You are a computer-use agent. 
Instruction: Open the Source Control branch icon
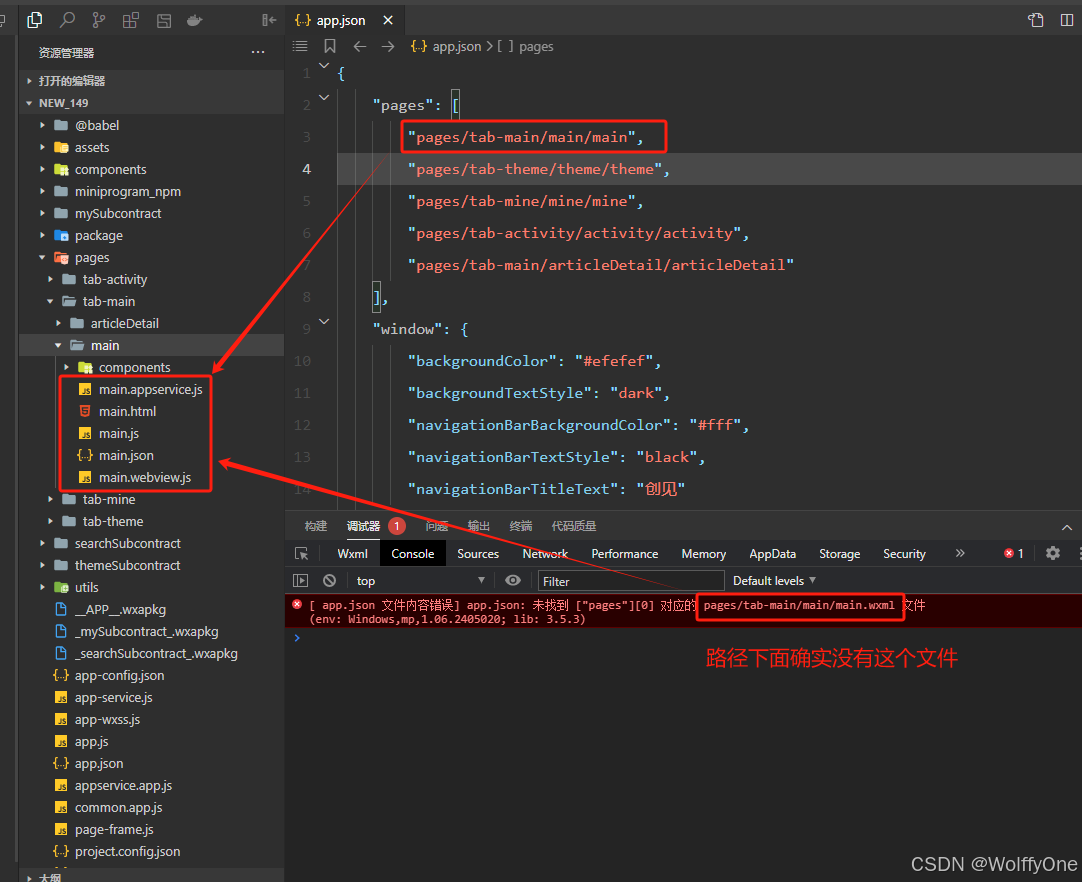pyautogui.click(x=99, y=20)
